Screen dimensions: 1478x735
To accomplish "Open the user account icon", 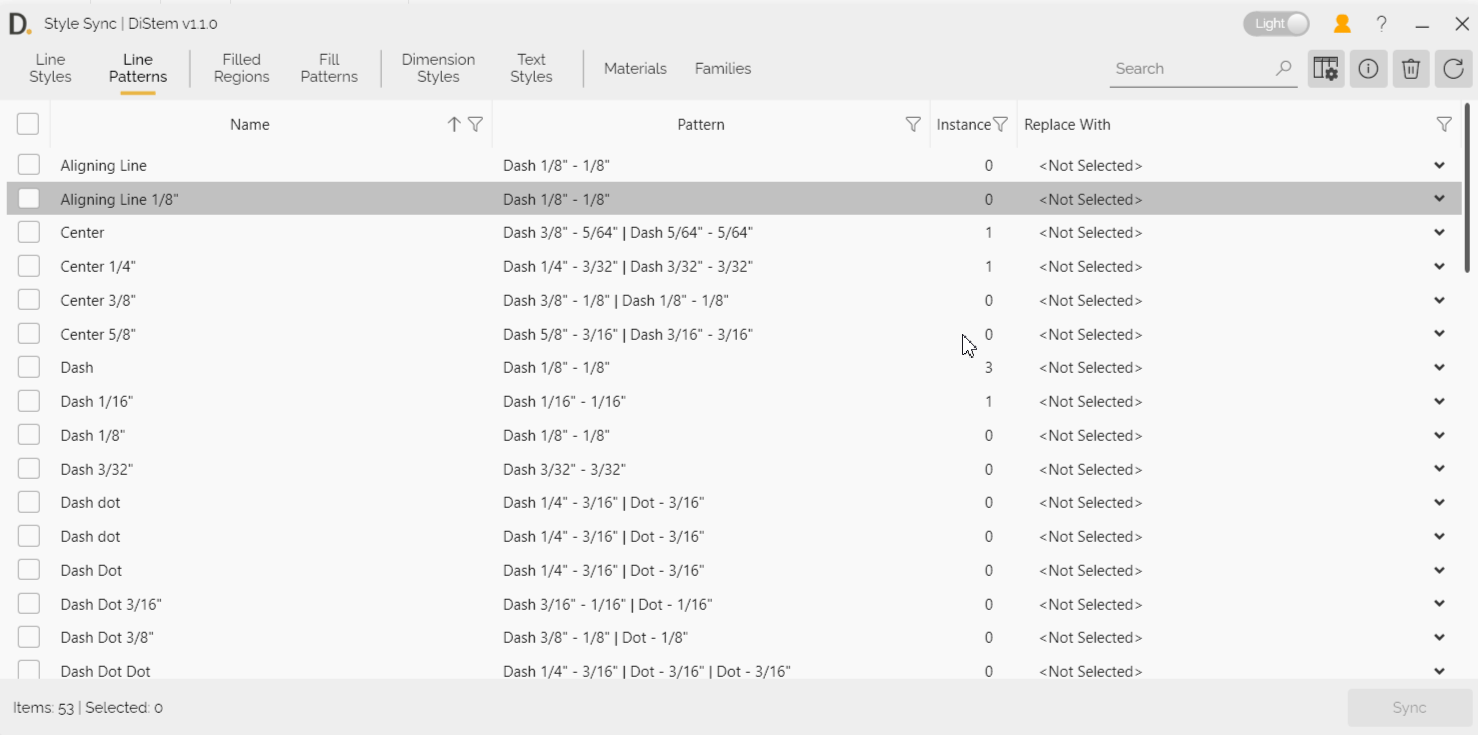I will click(1342, 23).
